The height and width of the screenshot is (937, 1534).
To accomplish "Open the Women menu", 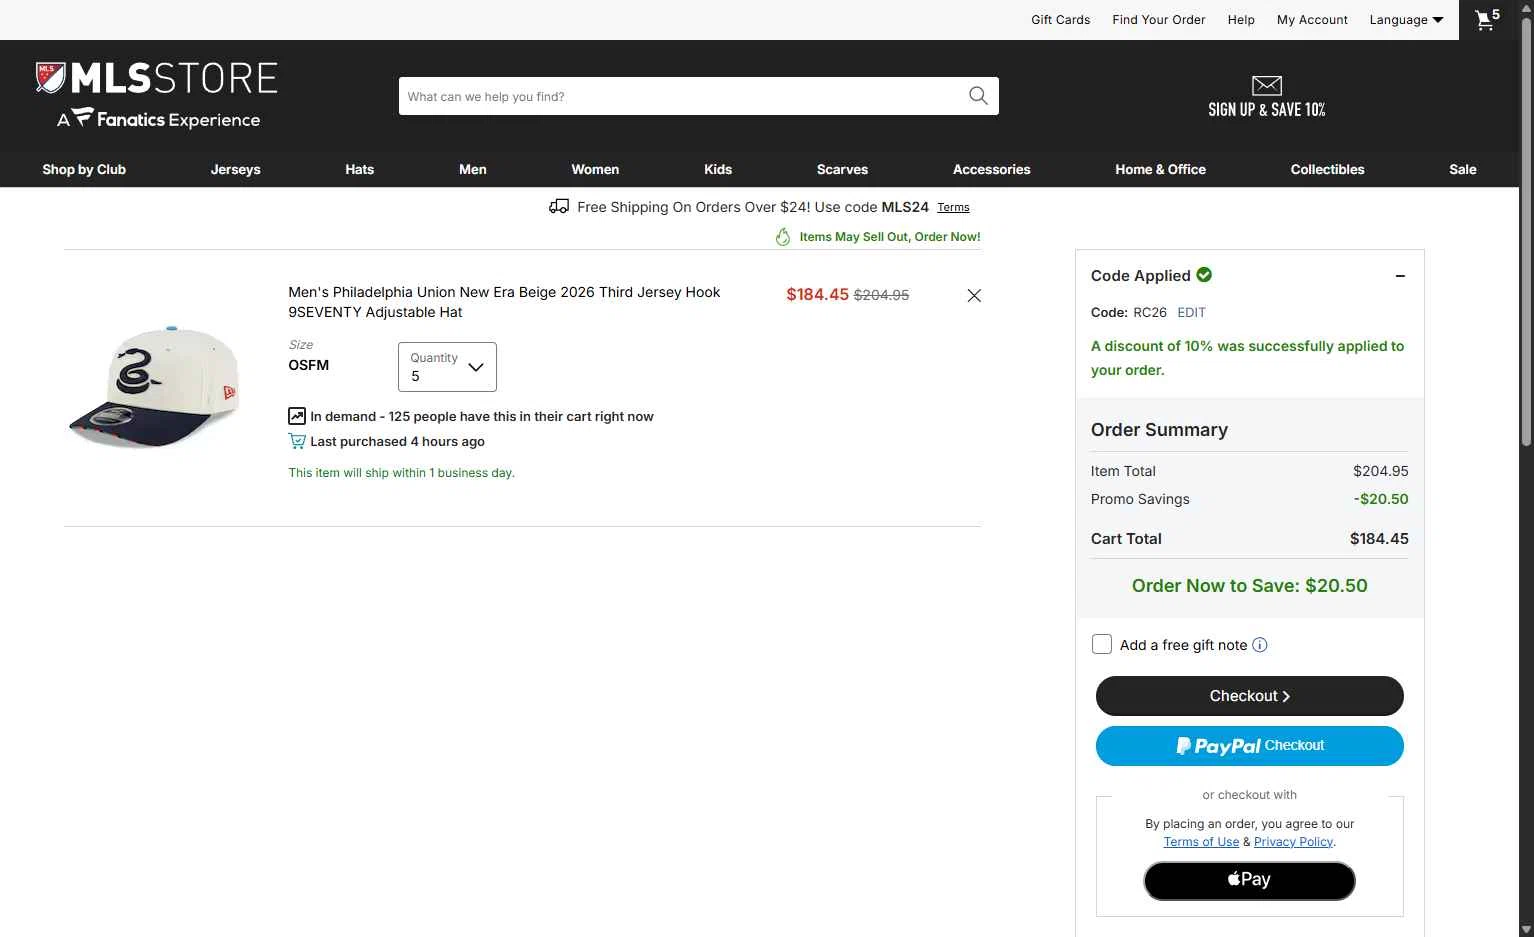I will tap(595, 169).
